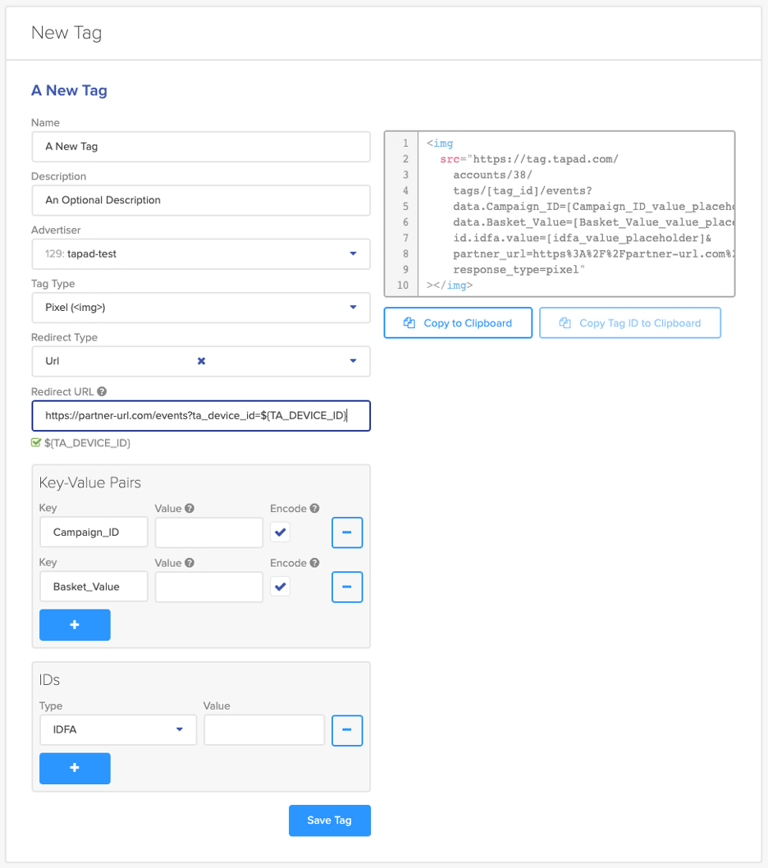Open the Advertiser dropdown
The width and height of the screenshot is (768, 868).
click(x=353, y=254)
